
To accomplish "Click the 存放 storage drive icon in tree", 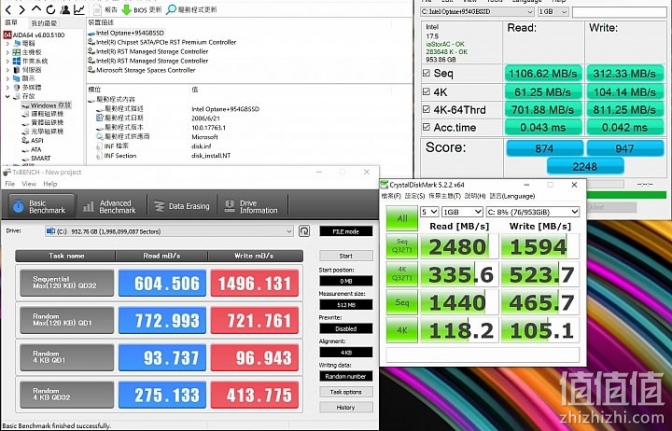I will point(17,96).
